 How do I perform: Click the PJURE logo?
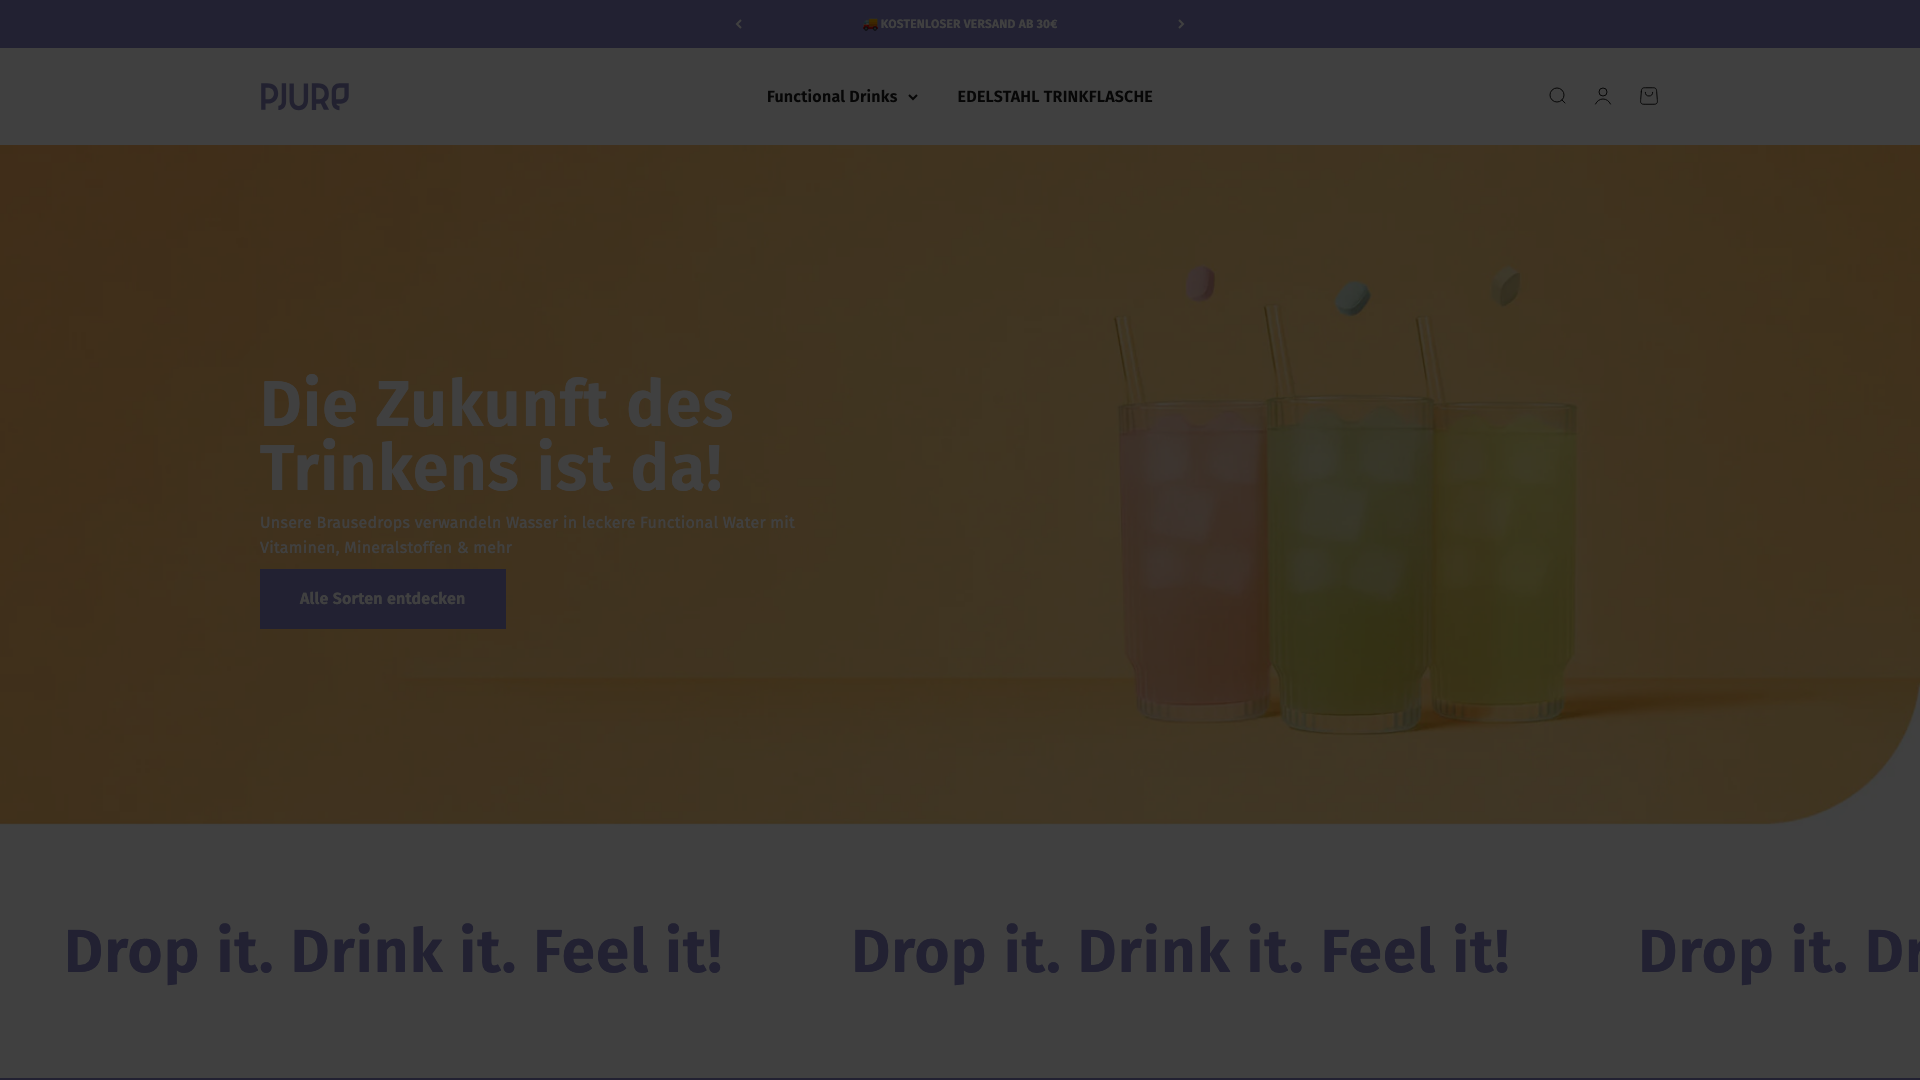coord(305,96)
